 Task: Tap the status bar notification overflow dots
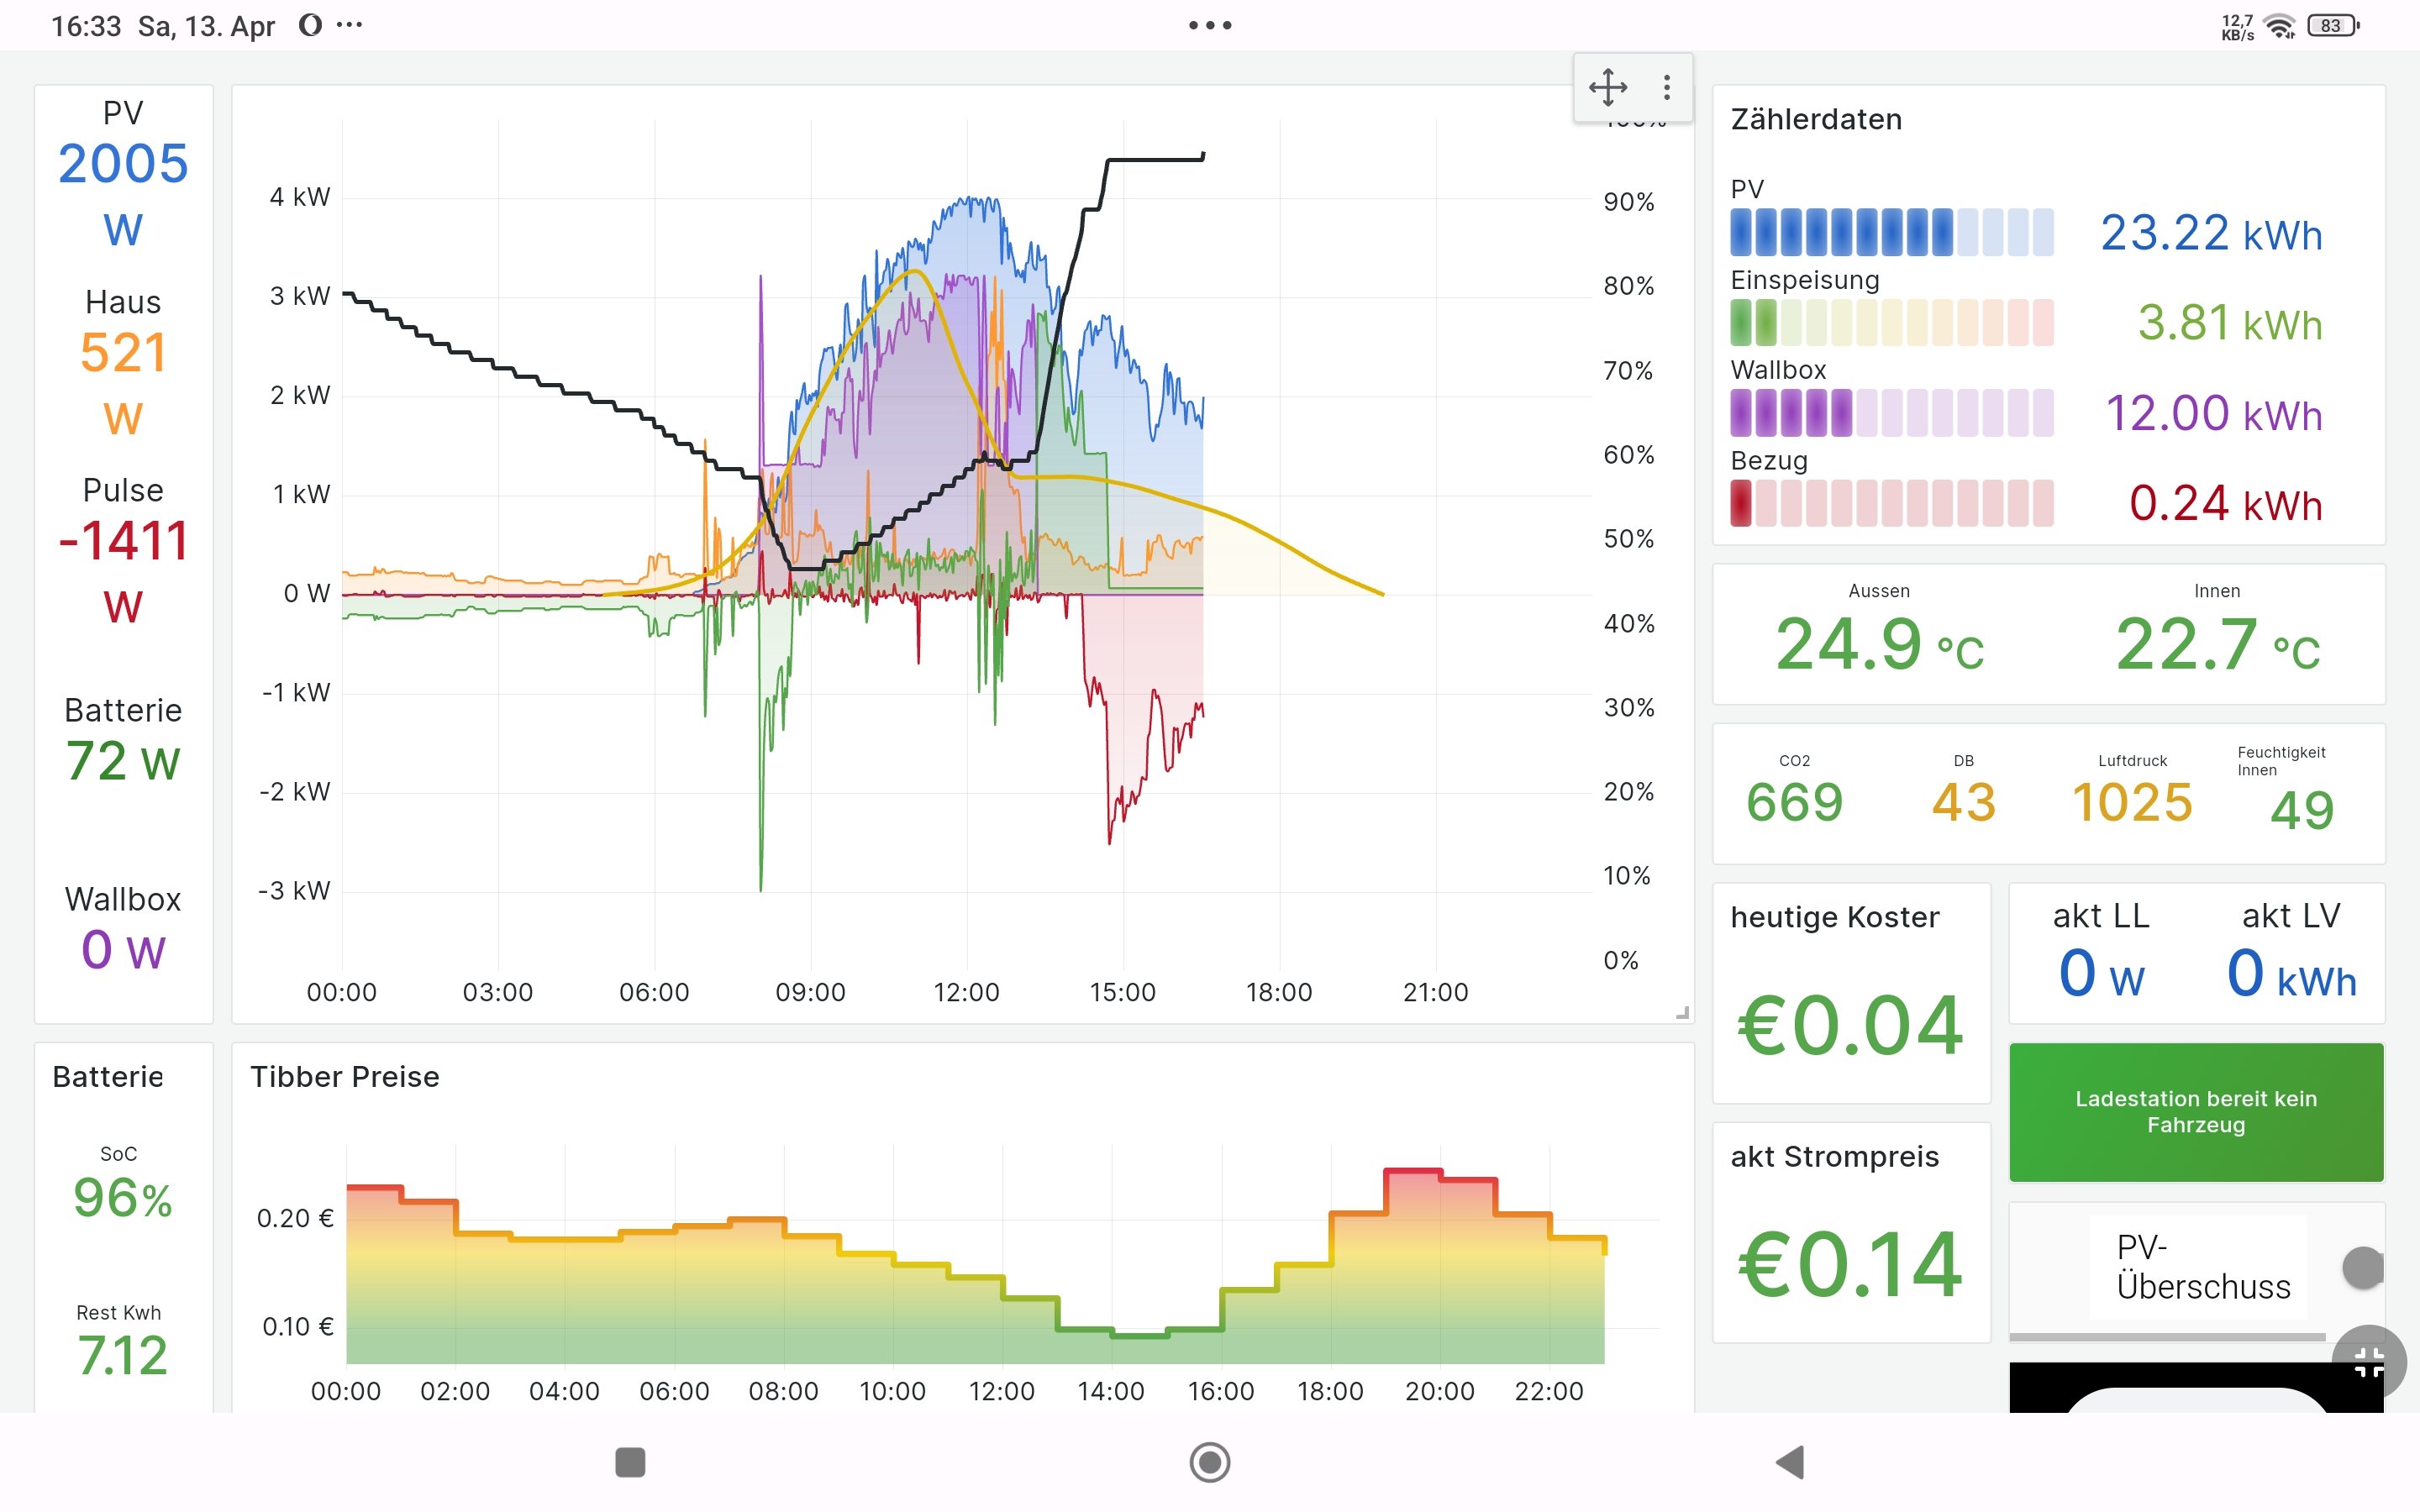349,25
